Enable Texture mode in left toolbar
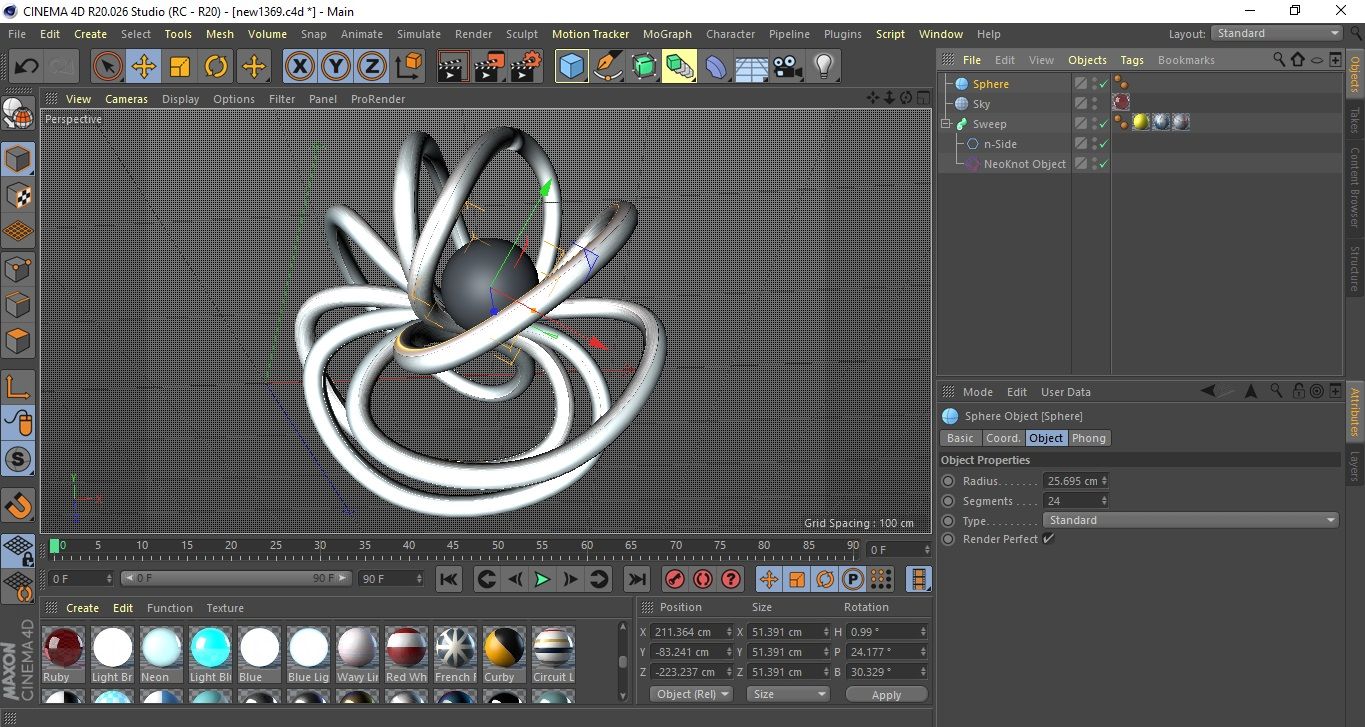The height and width of the screenshot is (727, 1365). click(18, 195)
